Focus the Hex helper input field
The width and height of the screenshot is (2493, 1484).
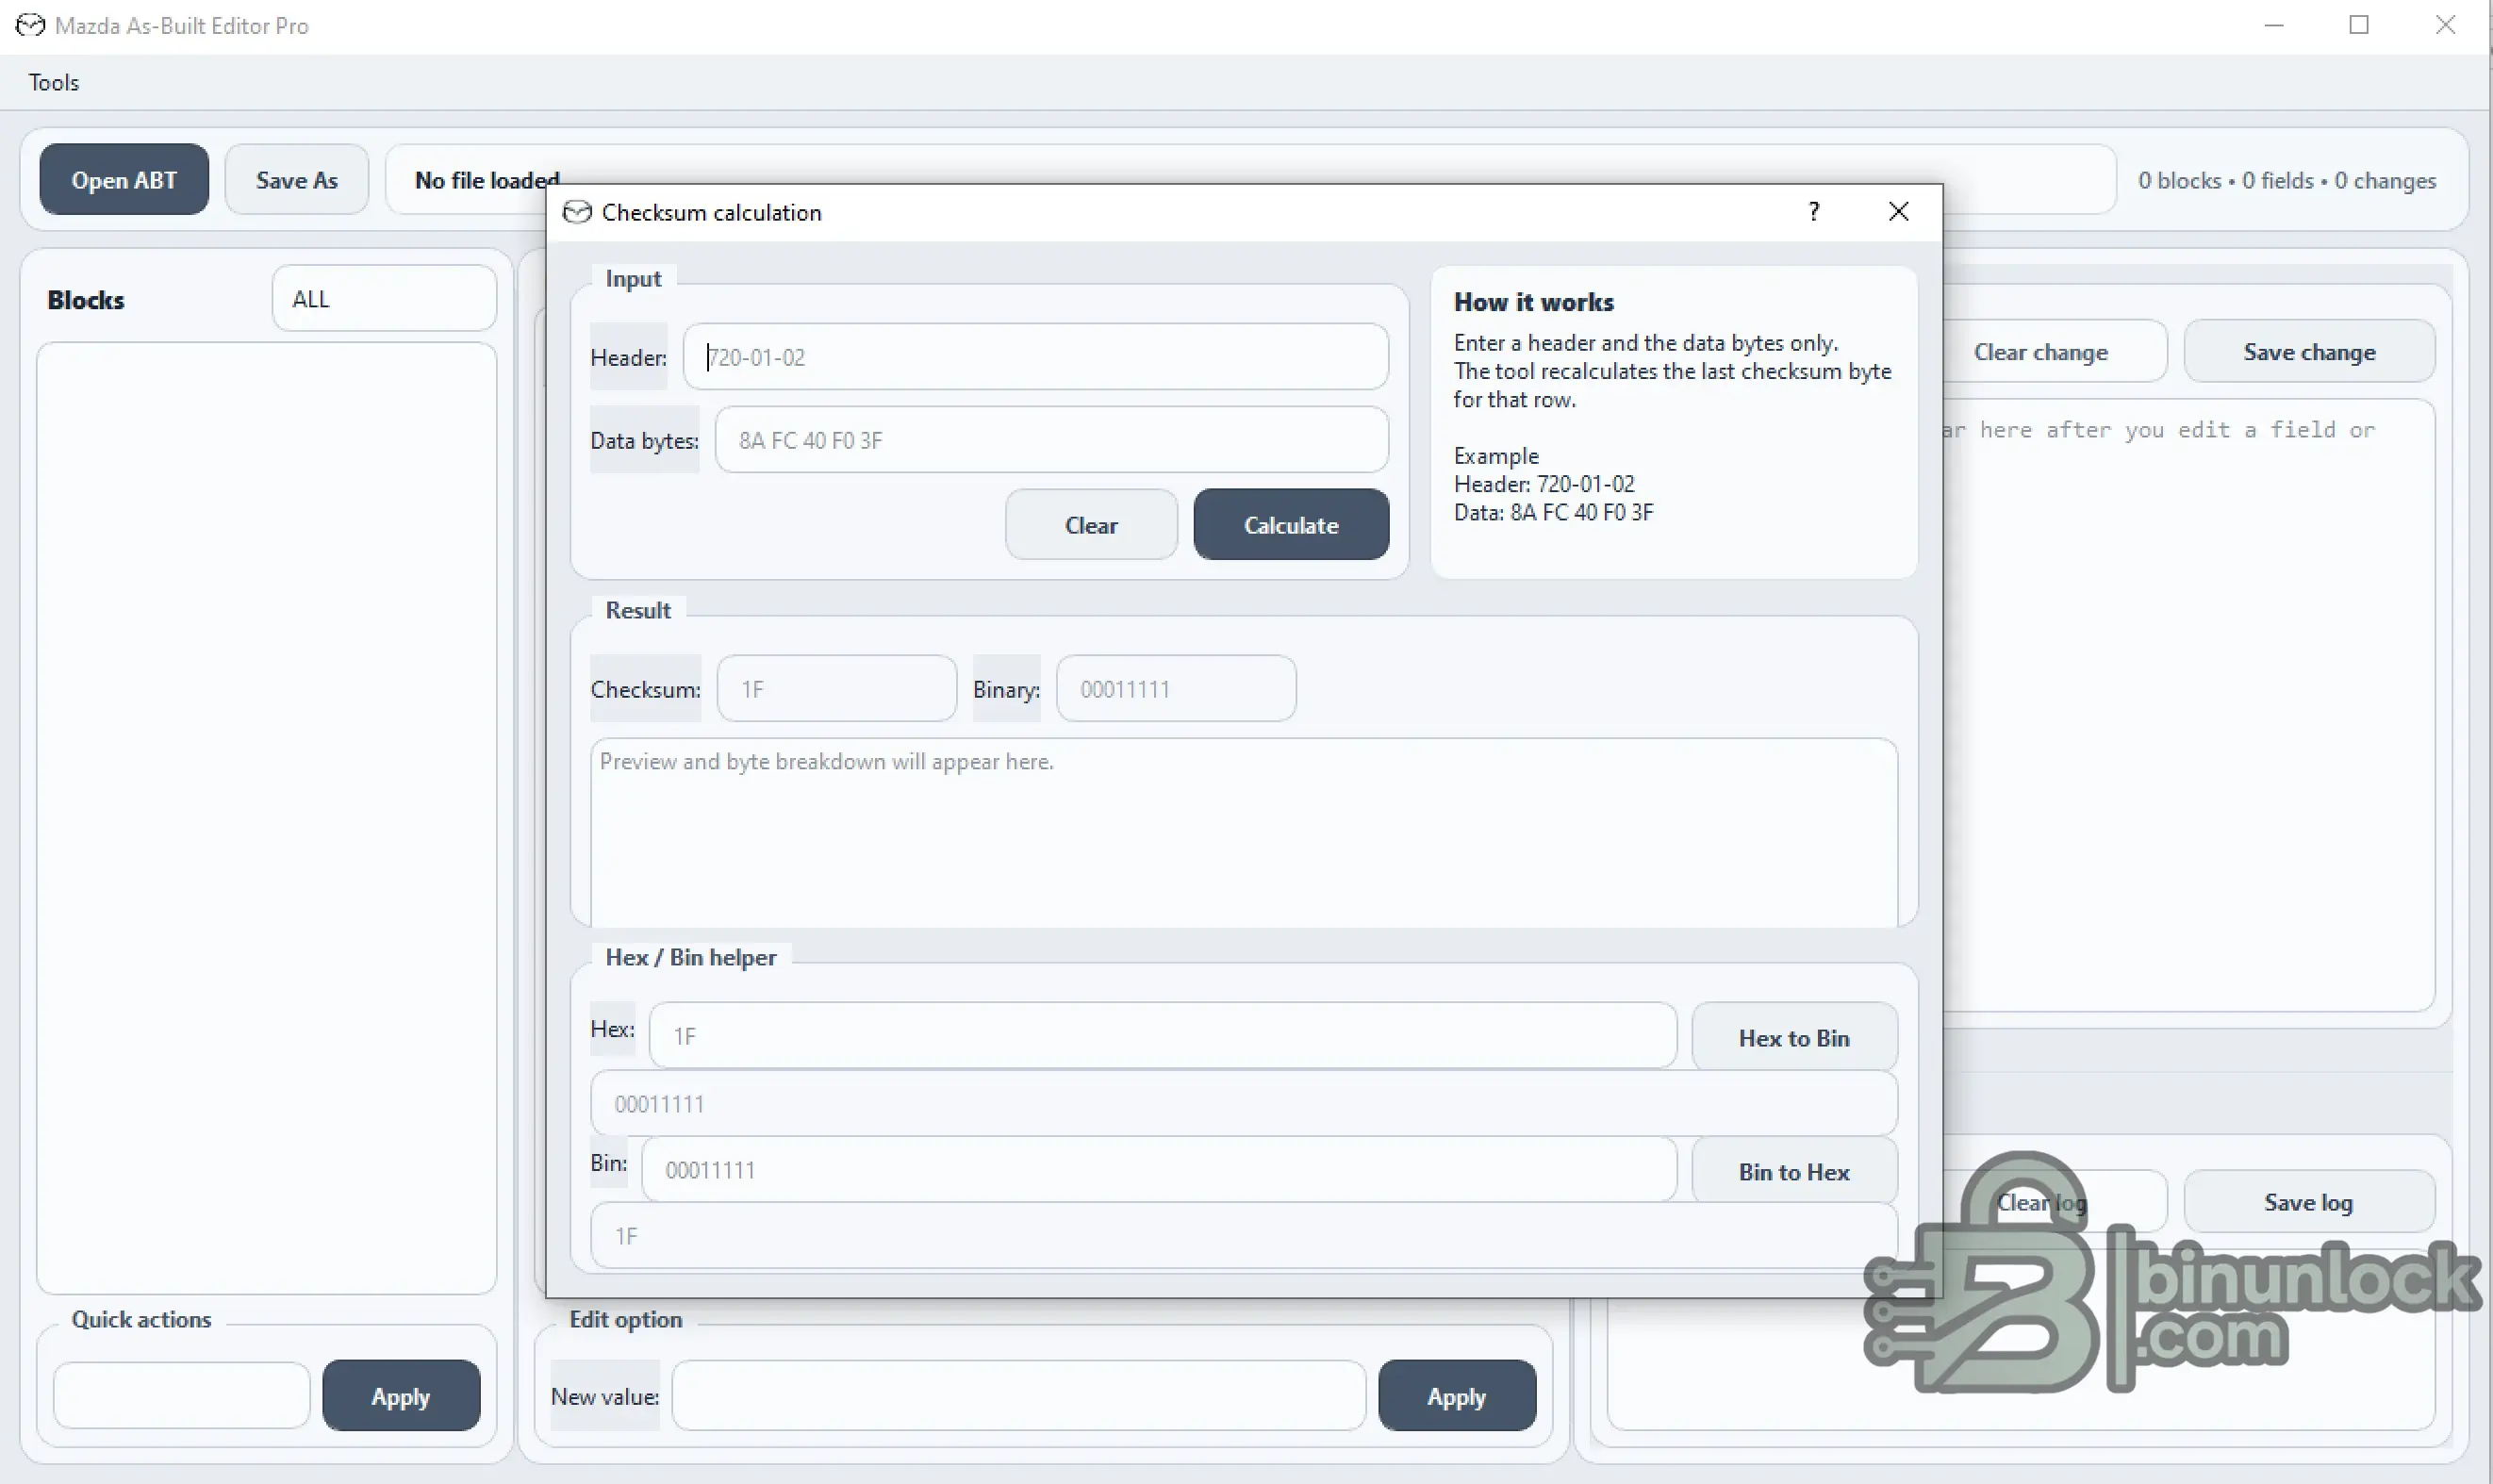(x=1162, y=1036)
